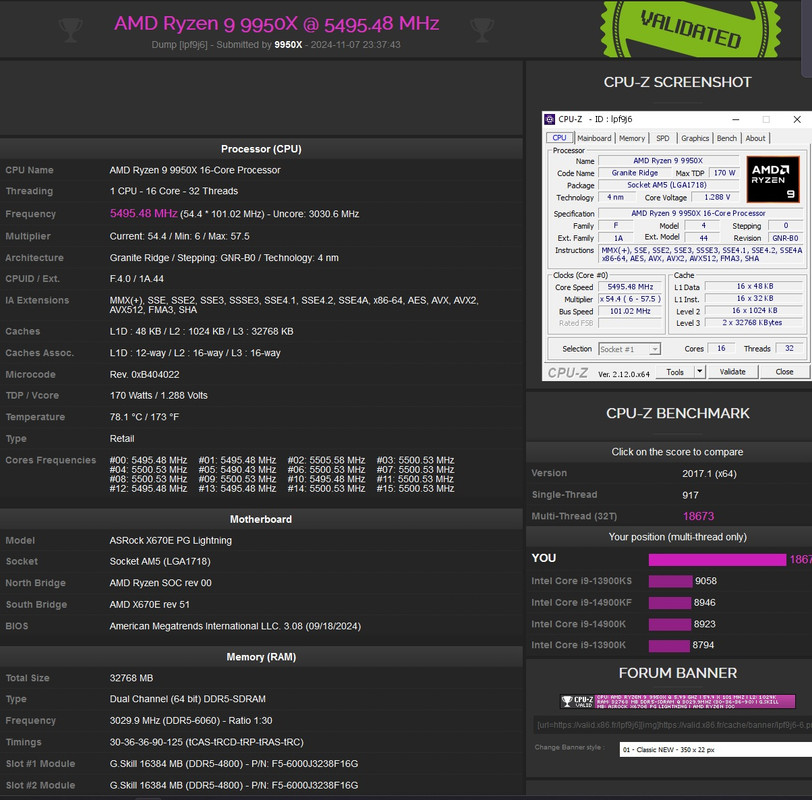Viewport: 812px width, 800px height.
Task: Open the Socket #1 selection dropdown
Action: (x=629, y=349)
